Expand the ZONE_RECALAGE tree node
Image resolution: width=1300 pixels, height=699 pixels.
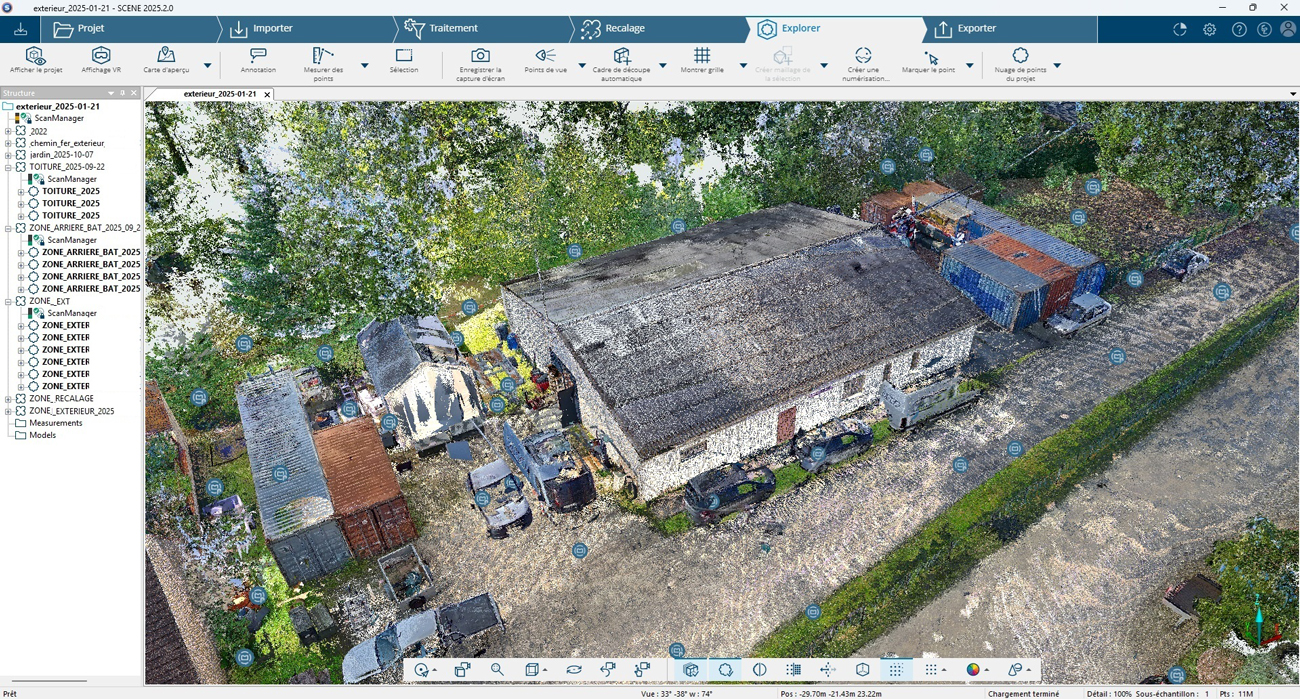point(8,399)
